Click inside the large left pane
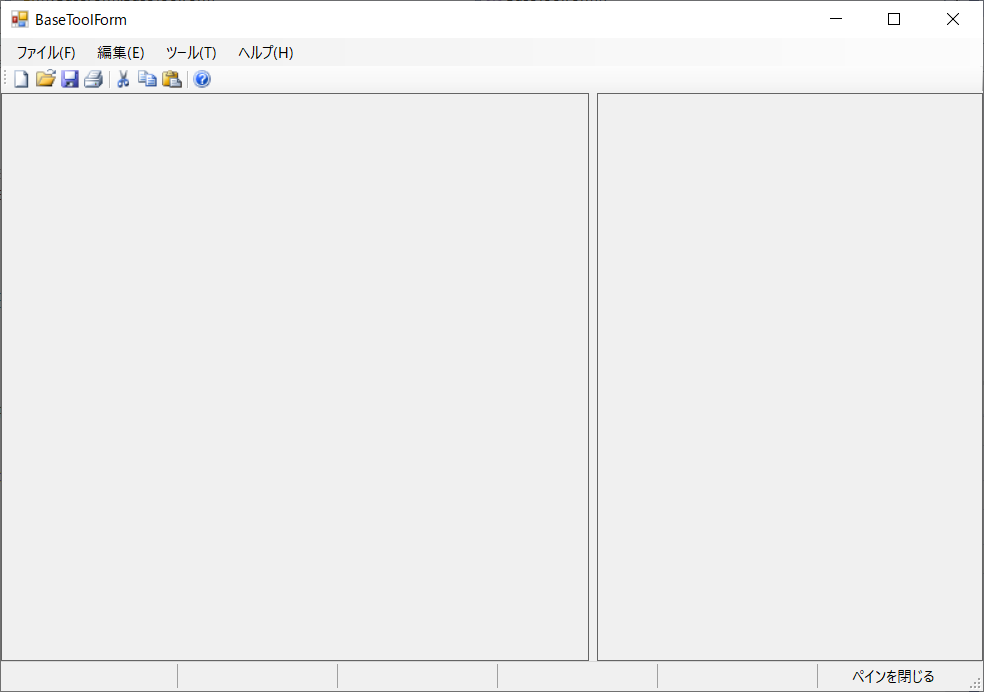The image size is (984, 692). coord(294,376)
